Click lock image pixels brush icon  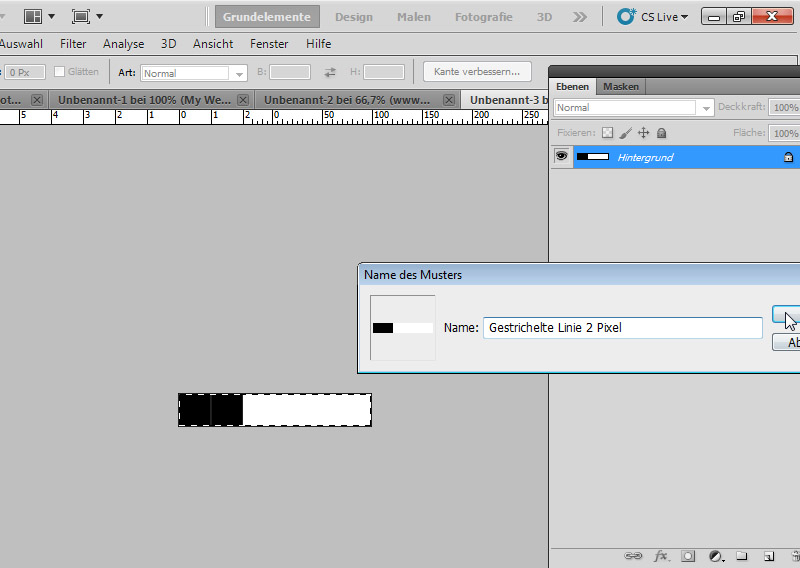(x=625, y=133)
